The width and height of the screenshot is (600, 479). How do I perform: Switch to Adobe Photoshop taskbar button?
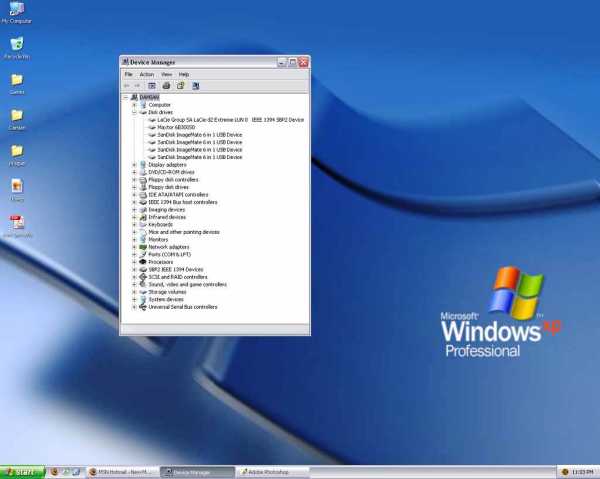click(x=272, y=472)
